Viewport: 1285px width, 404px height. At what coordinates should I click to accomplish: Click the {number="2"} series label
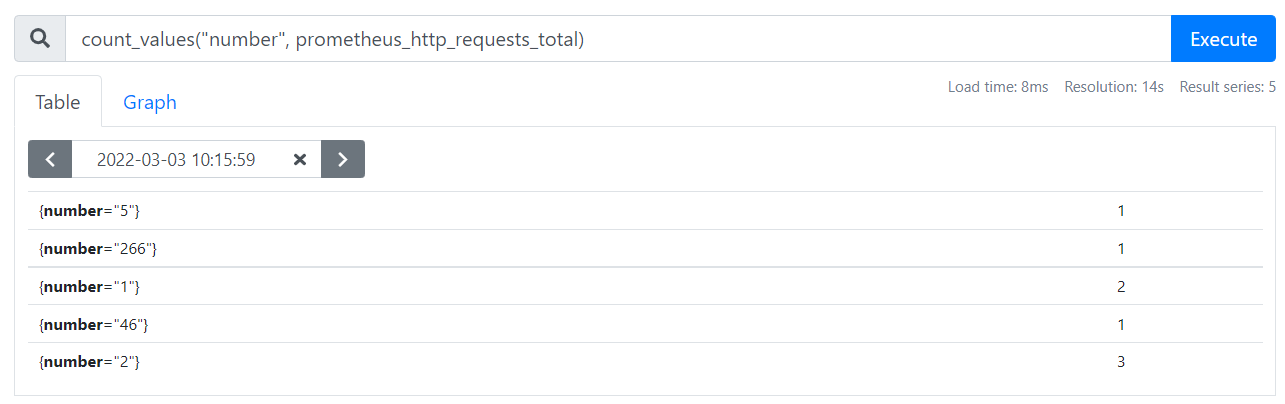click(x=89, y=362)
